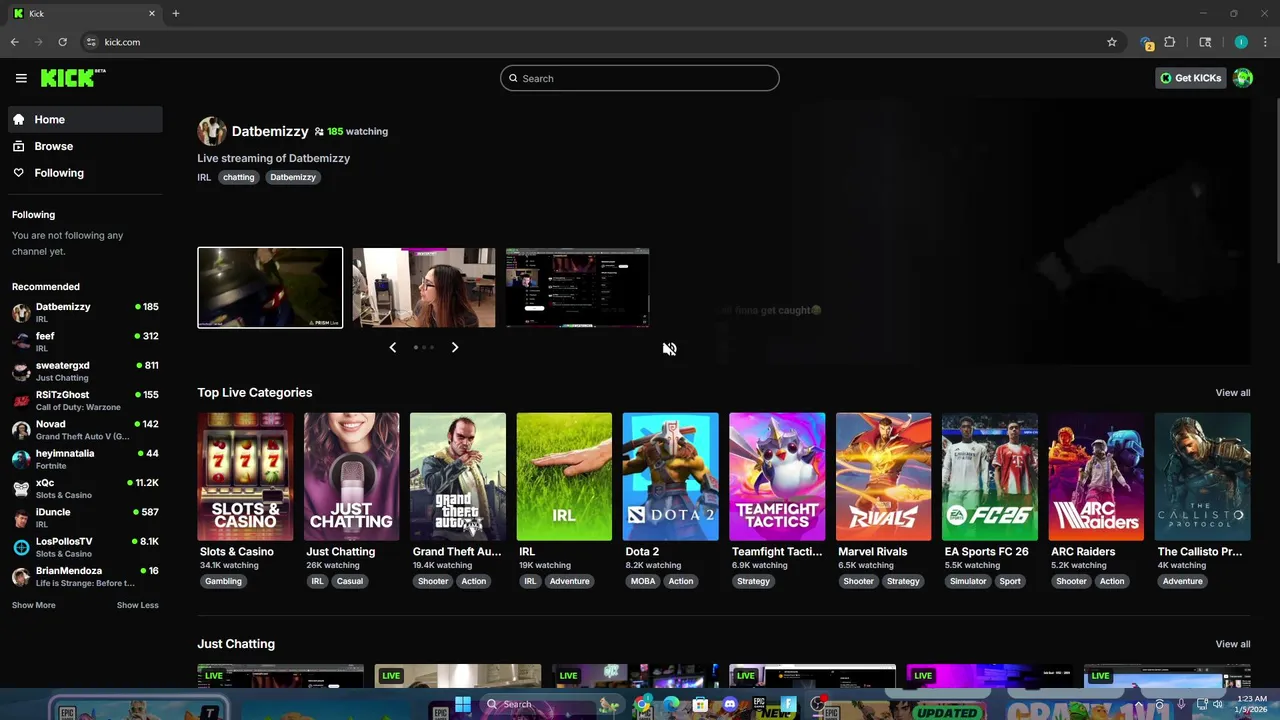Open the ARC Raiders category cover

pyautogui.click(x=1096, y=477)
